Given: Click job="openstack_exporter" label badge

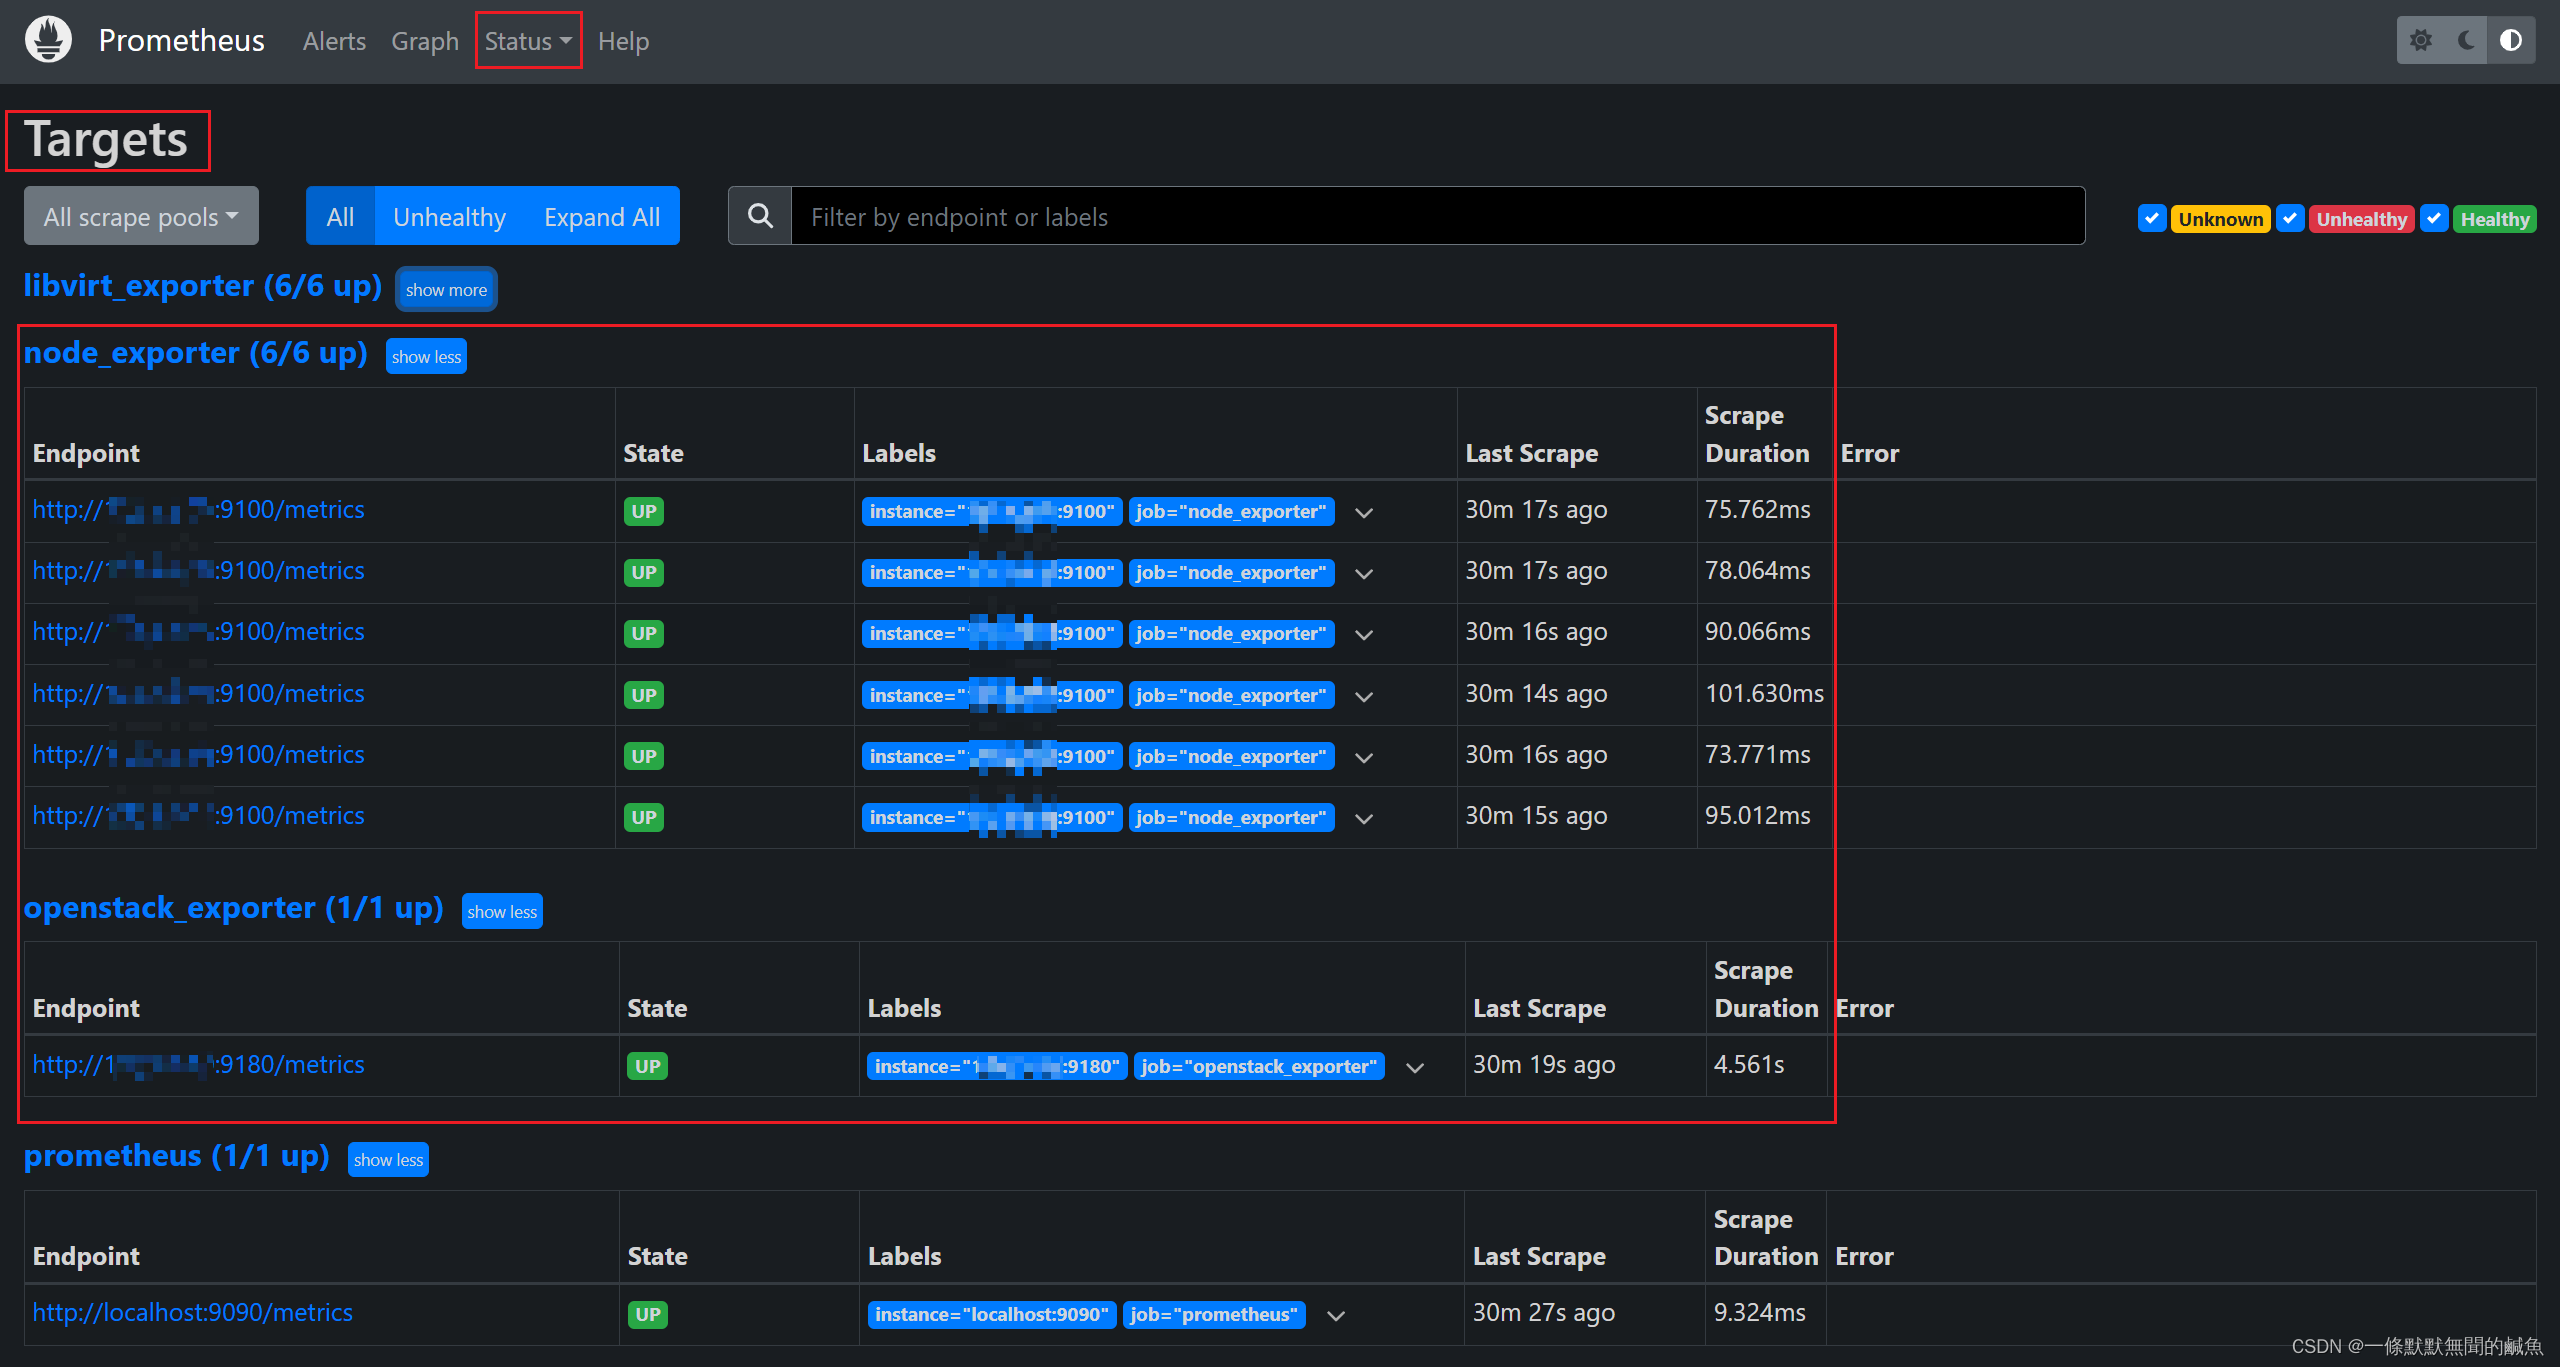Looking at the screenshot, I should pyautogui.click(x=1259, y=1066).
